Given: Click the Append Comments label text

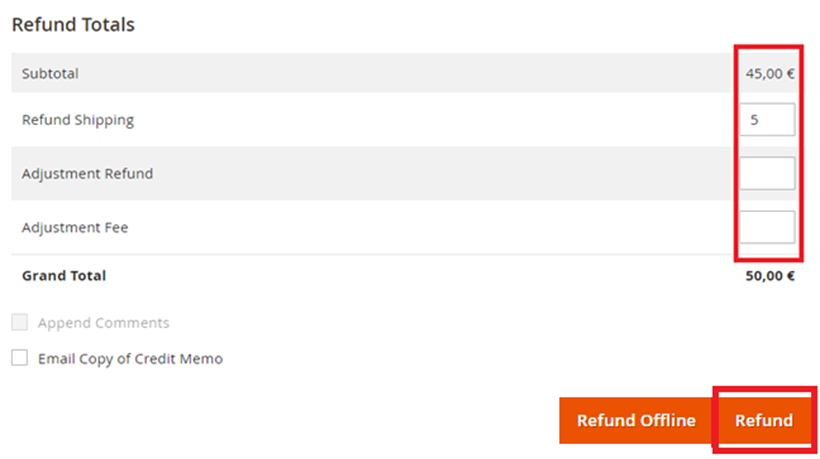Looking at the screenshot, I should 103,323.
